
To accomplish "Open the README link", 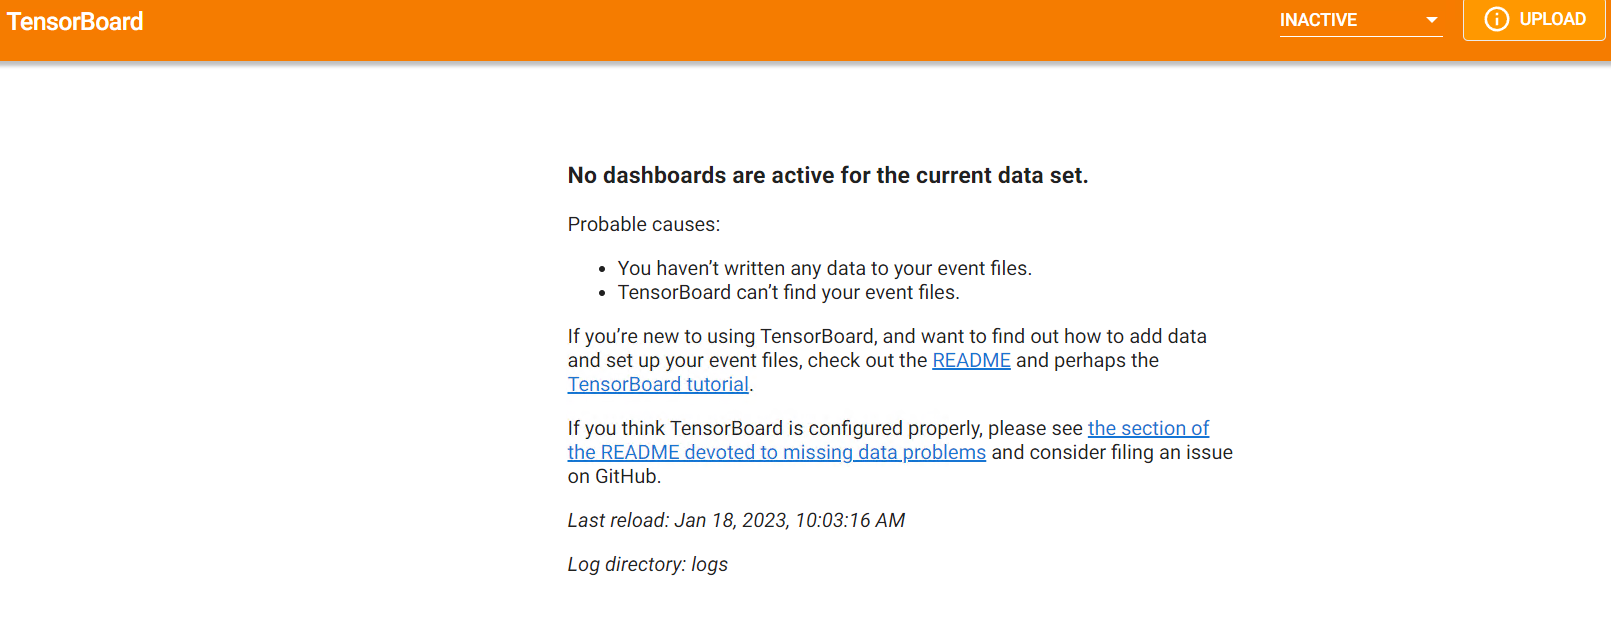I will [970, 360].
